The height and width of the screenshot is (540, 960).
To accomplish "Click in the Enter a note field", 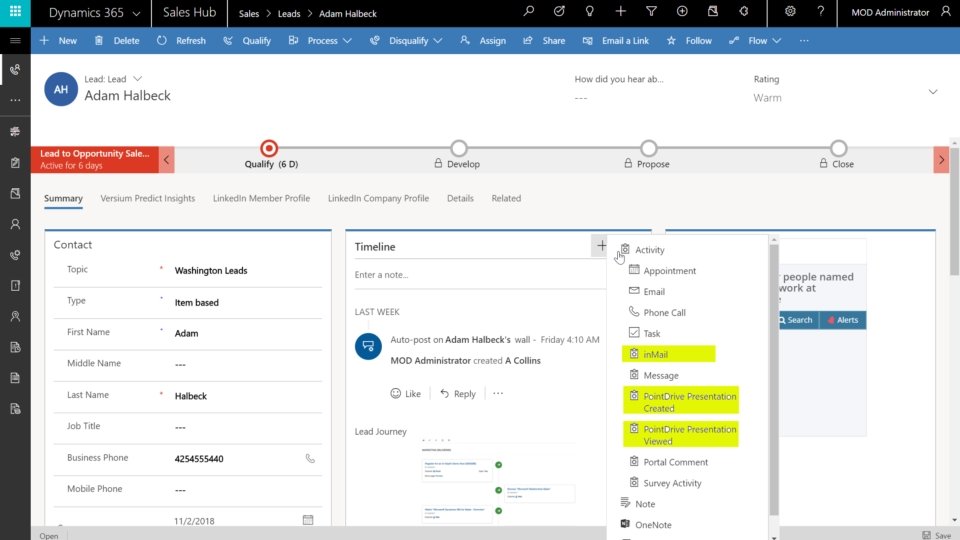I will tap(479, 274).
